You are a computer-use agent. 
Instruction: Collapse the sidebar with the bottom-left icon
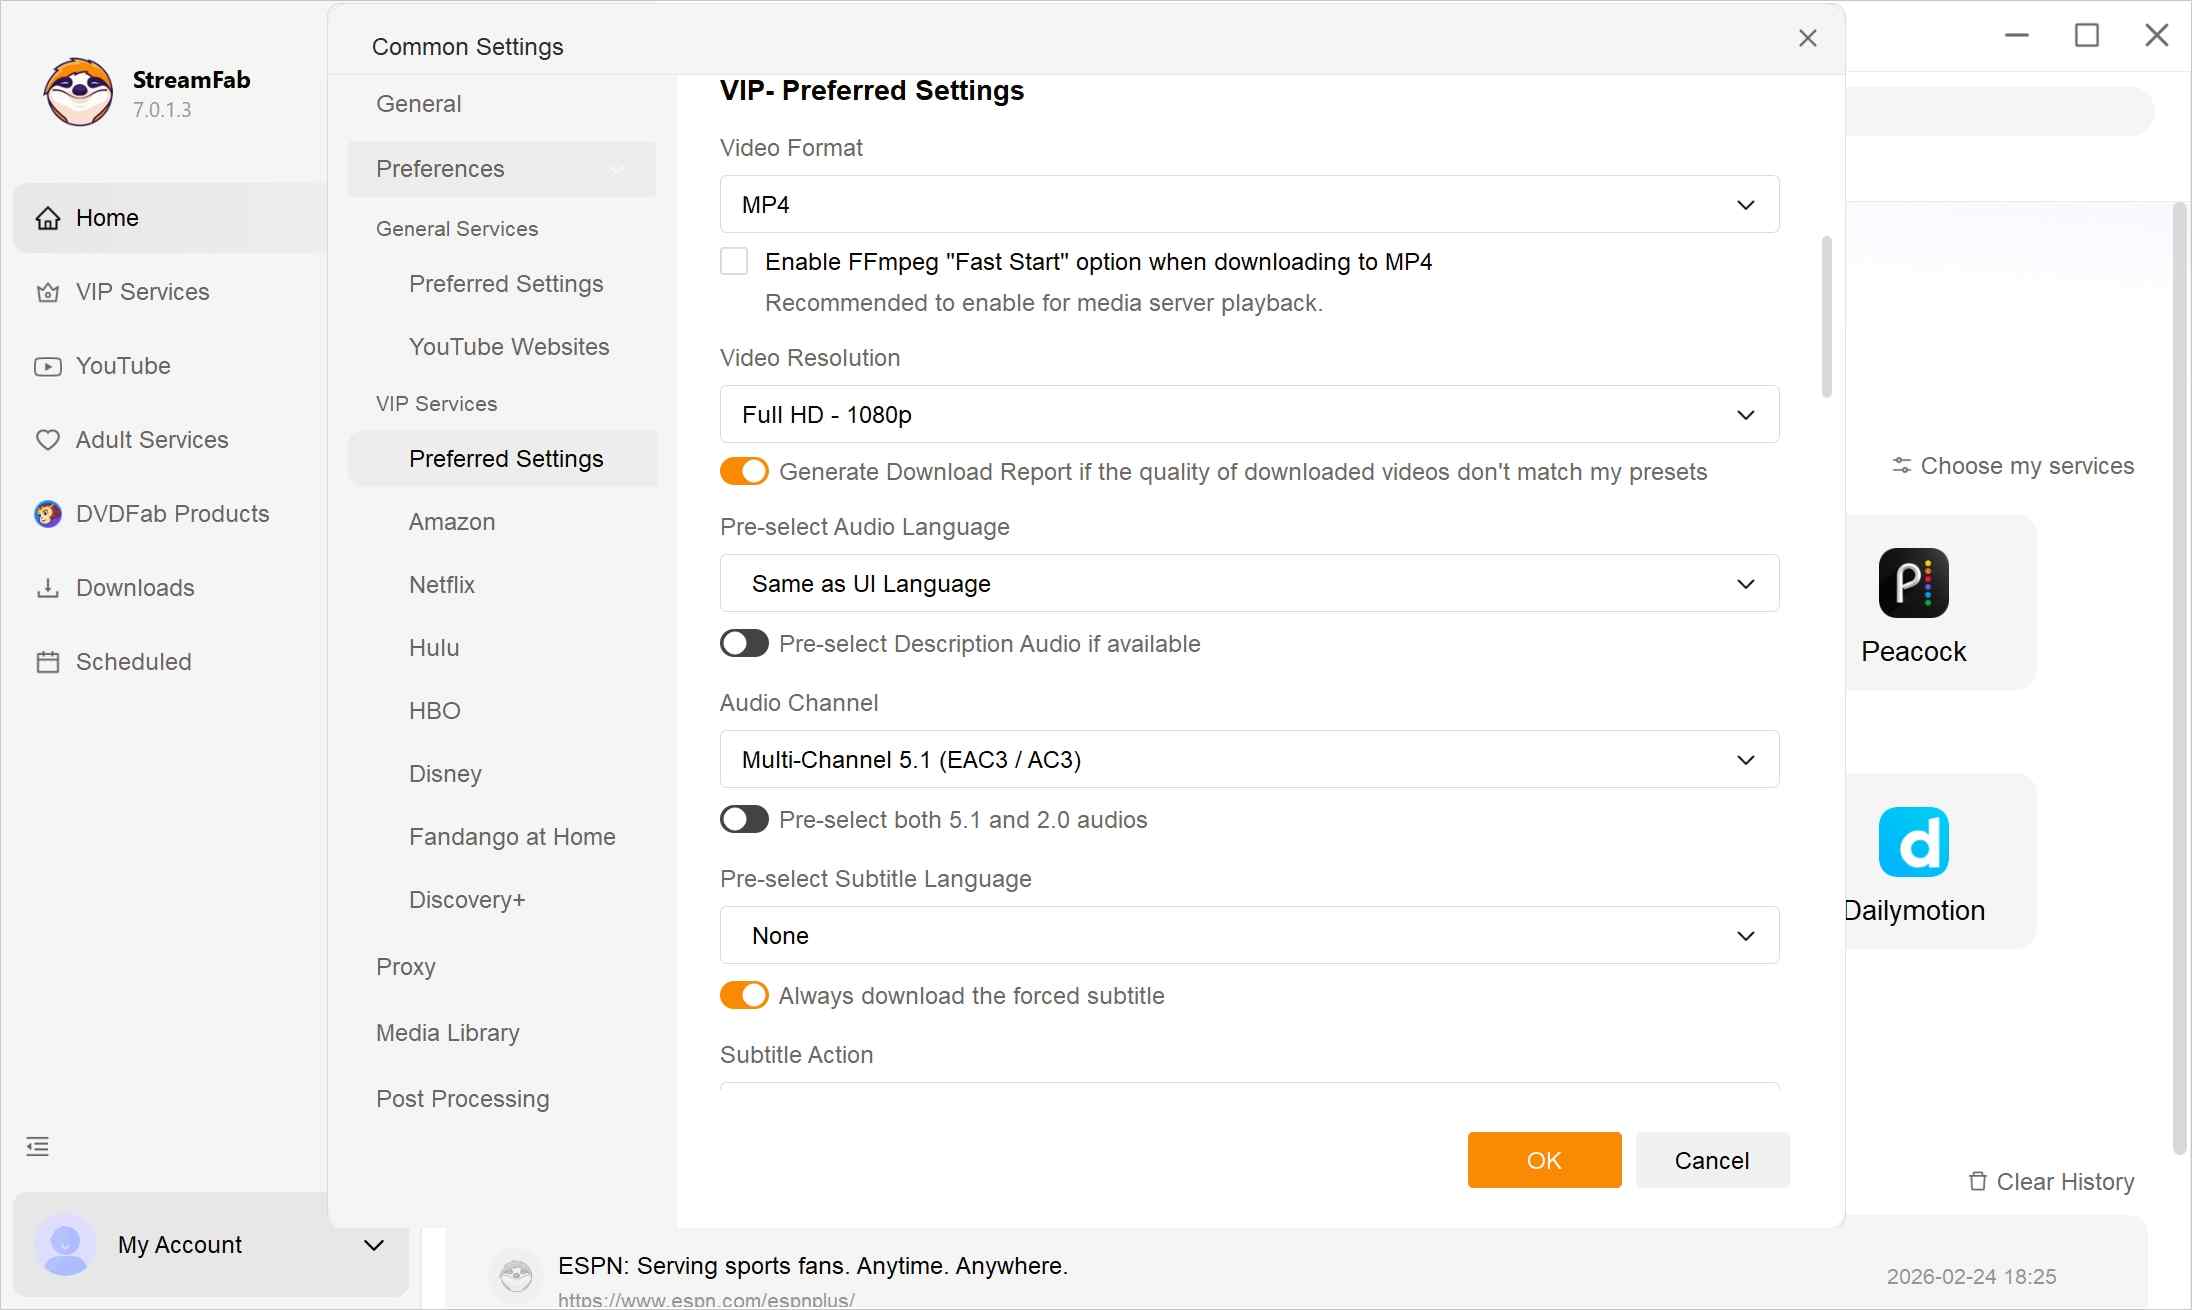[38, 1146]
